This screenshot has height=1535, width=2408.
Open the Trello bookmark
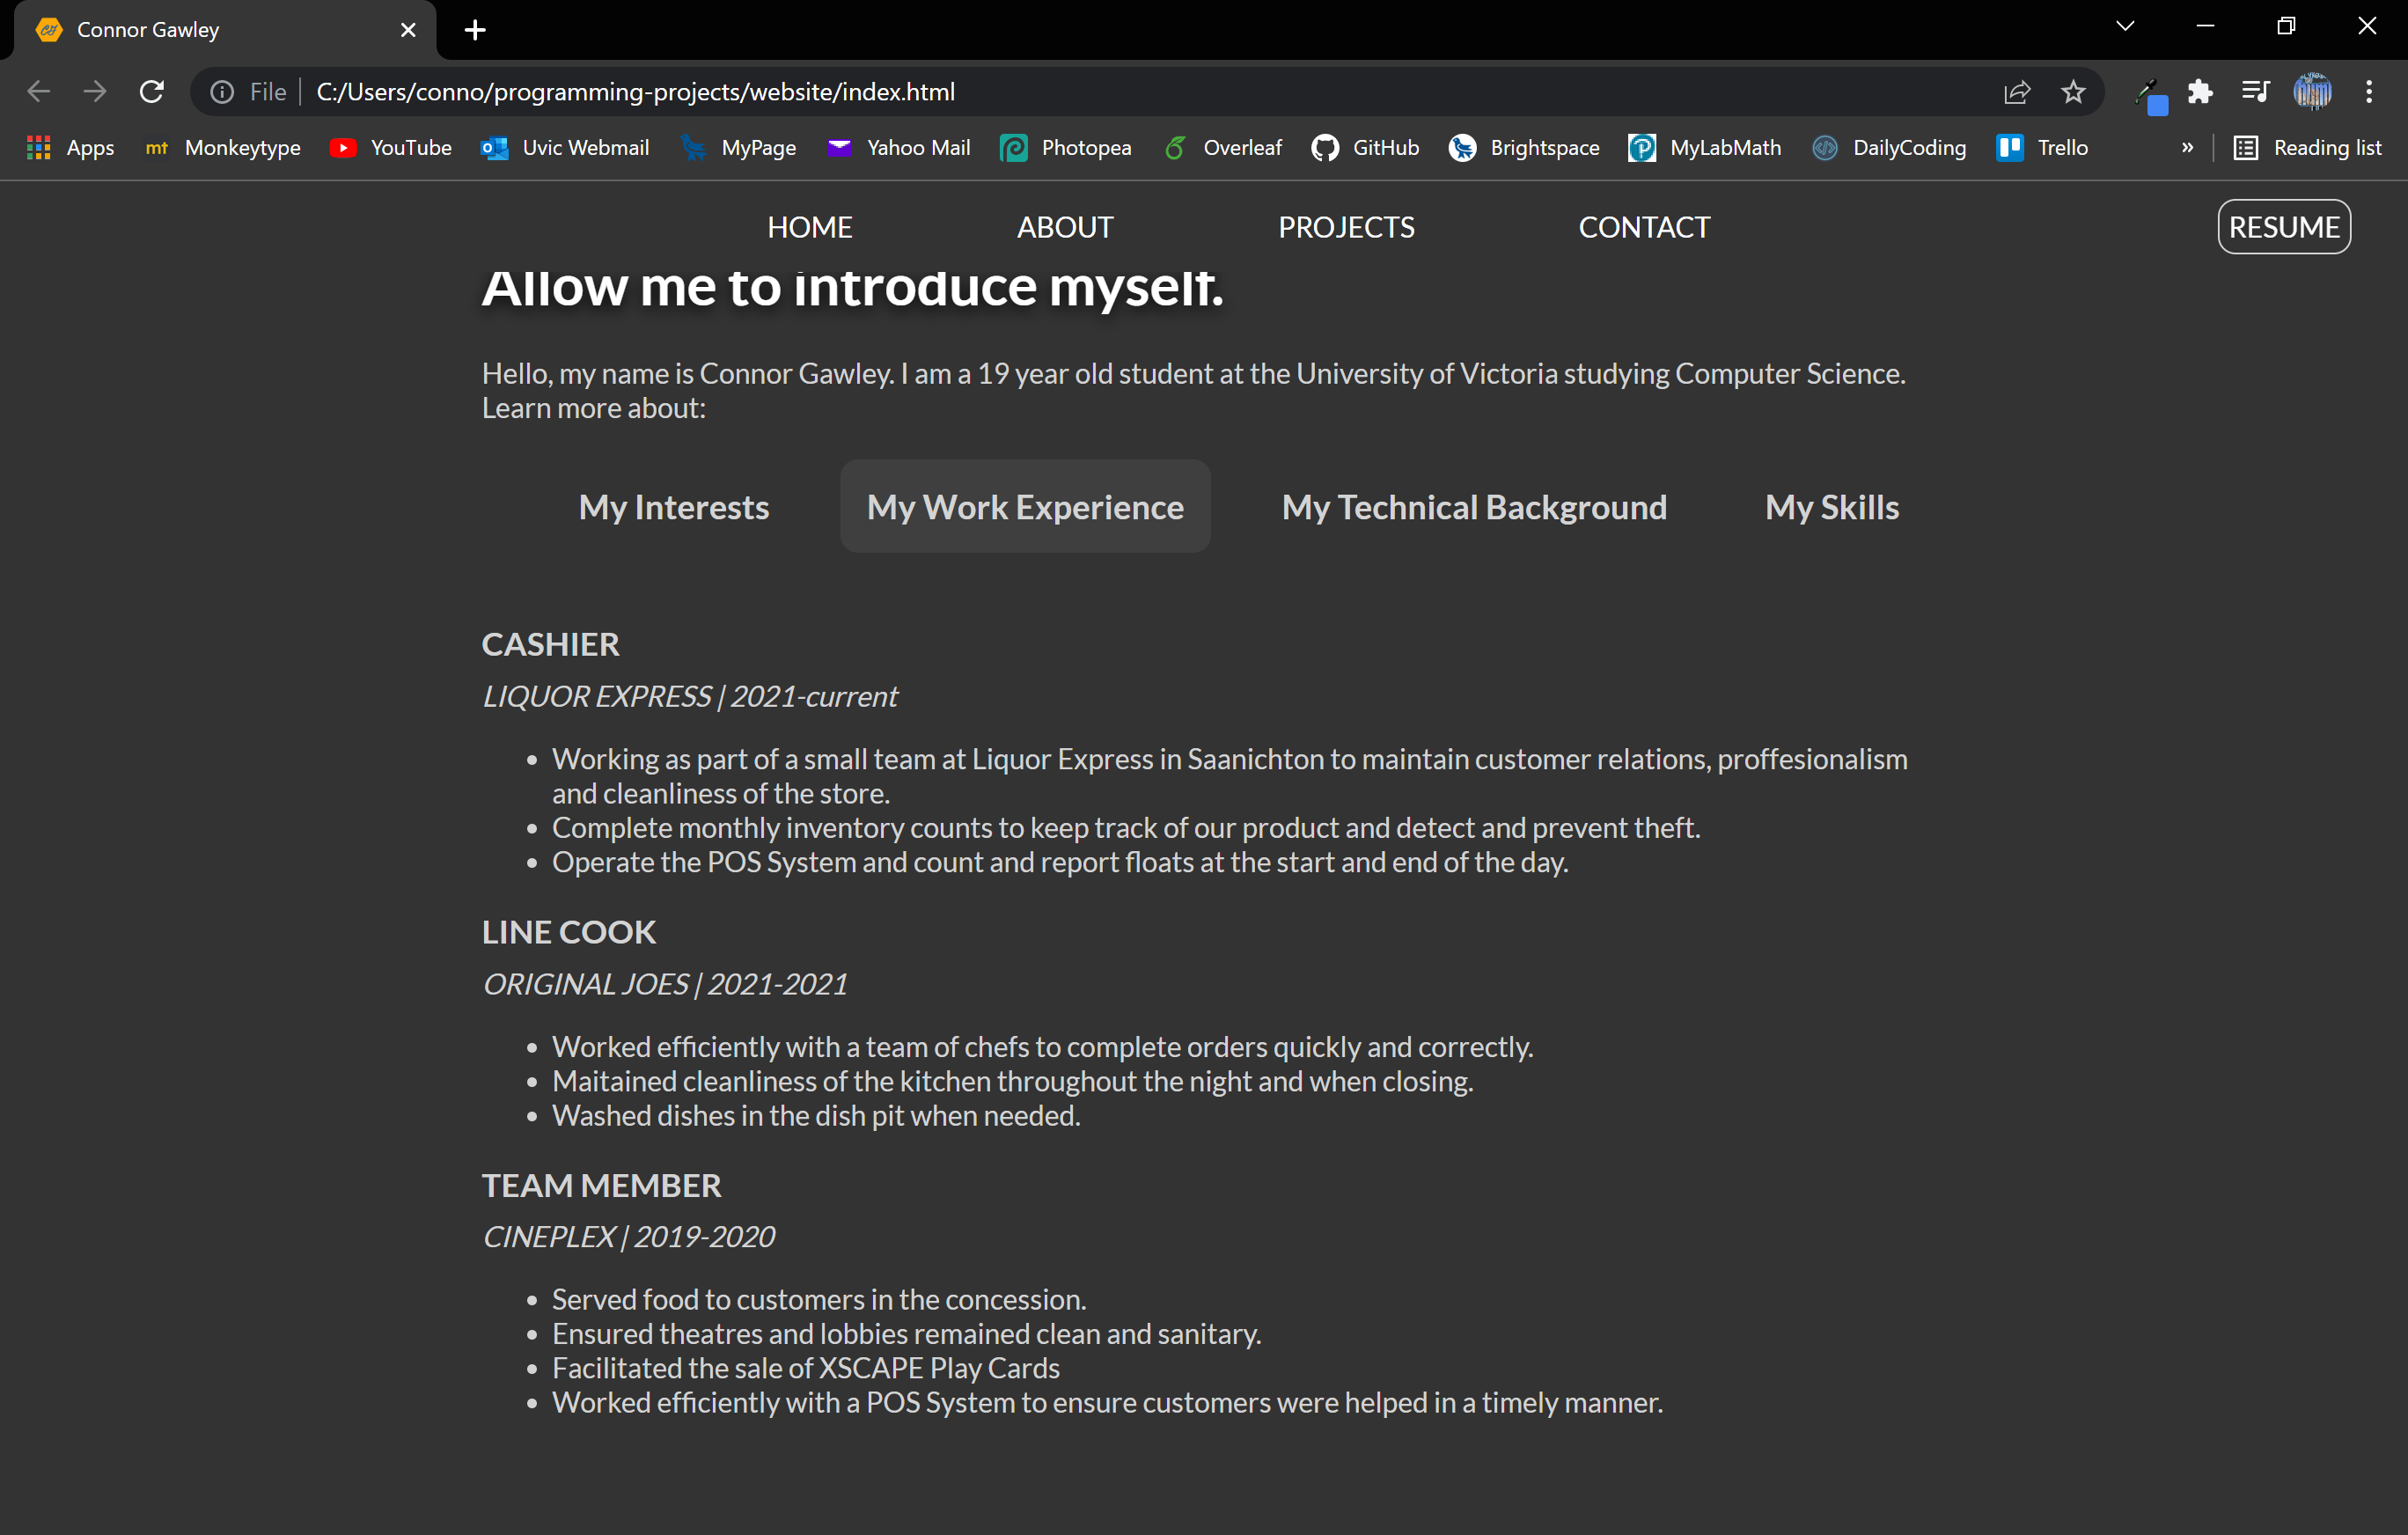pyautogui.click(x=2042, y=148)
